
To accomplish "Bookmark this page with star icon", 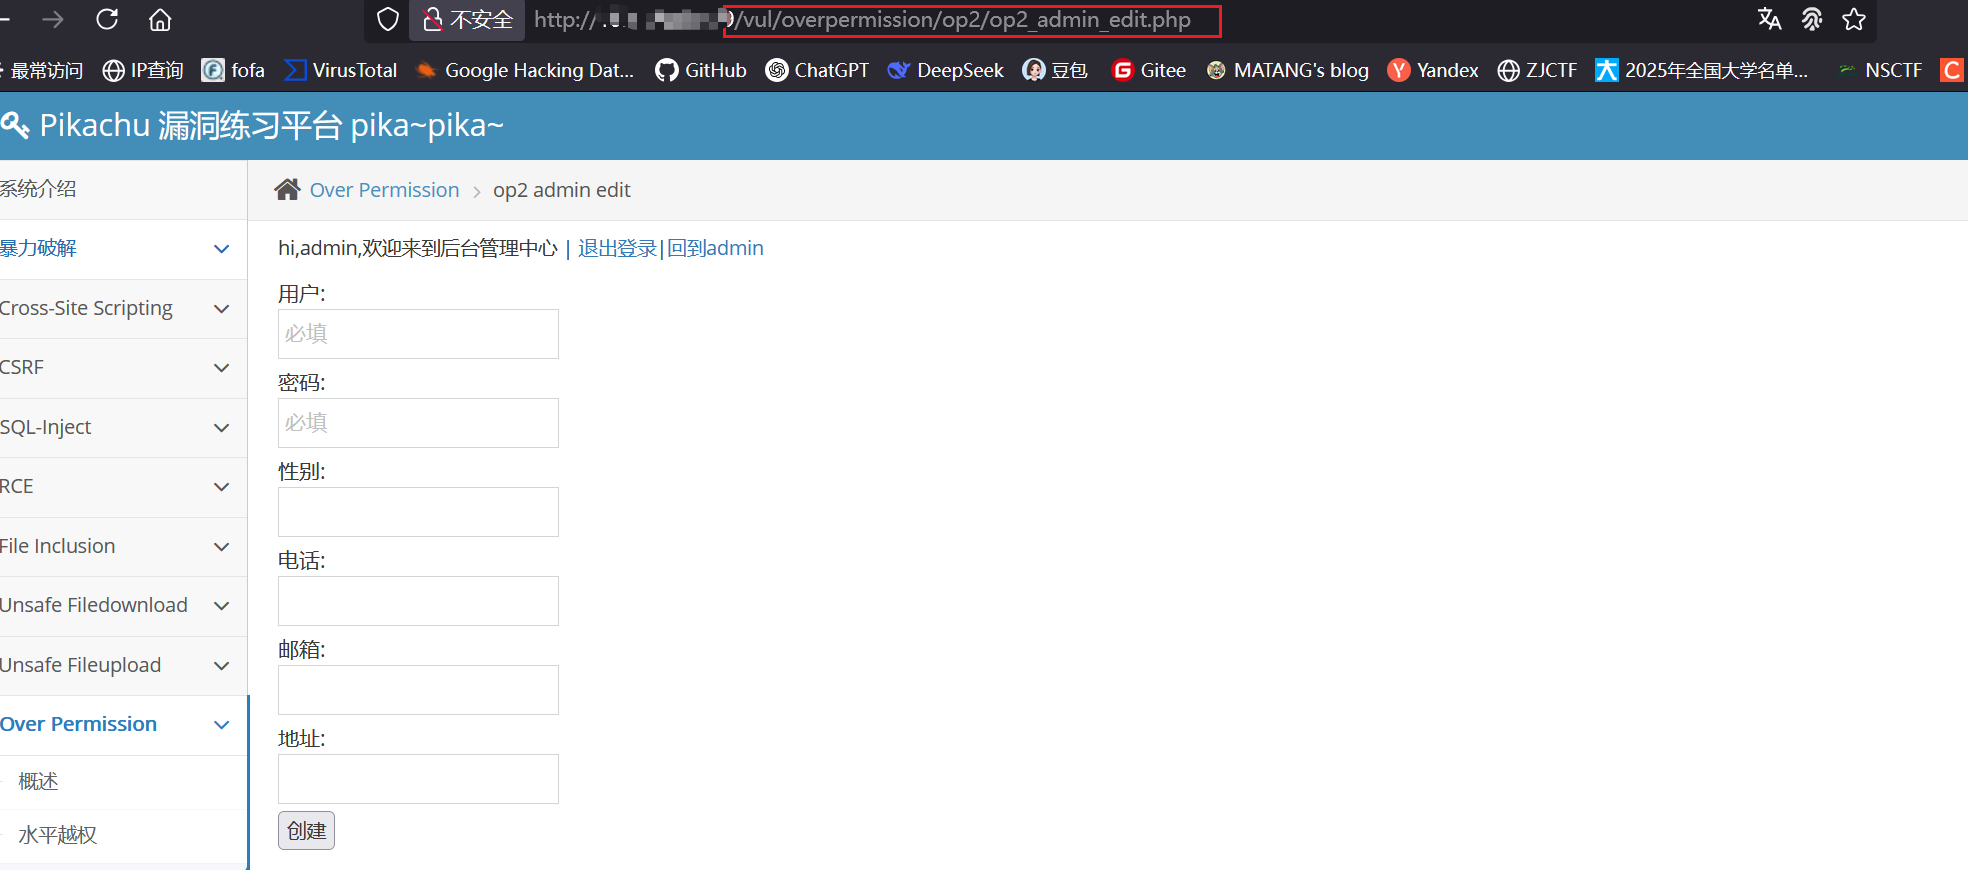I will 1854,20.
